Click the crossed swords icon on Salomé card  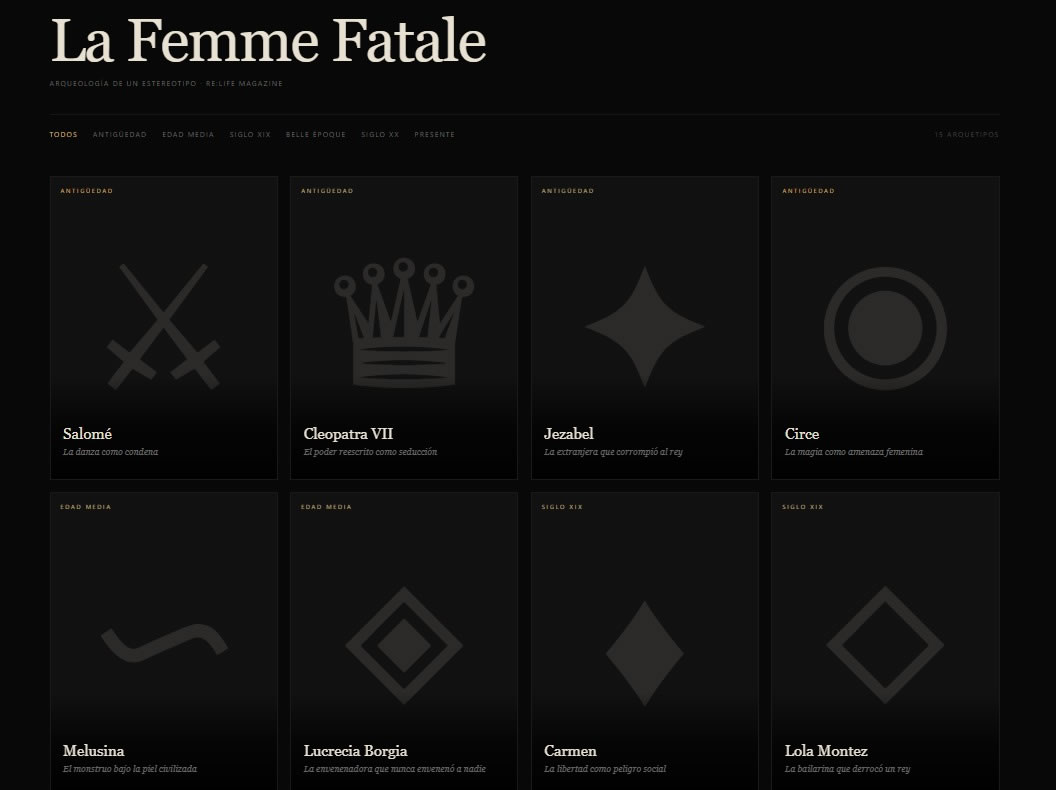(x=164, y=327)
